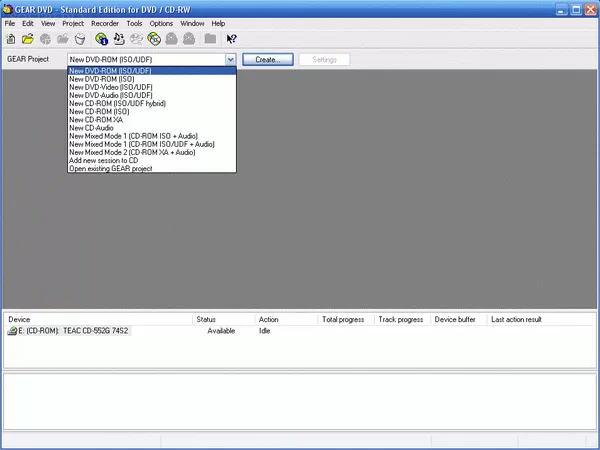600x450 pixels.
Task: Open the Tools menu
Action: tap(134, 23)
